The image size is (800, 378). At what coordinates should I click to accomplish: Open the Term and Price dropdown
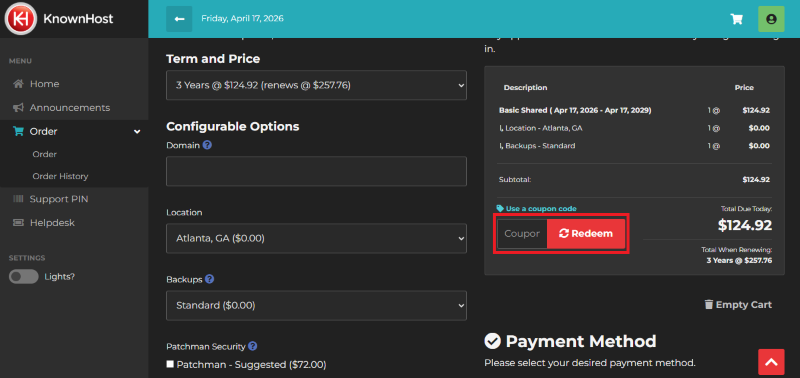[316, 85]
